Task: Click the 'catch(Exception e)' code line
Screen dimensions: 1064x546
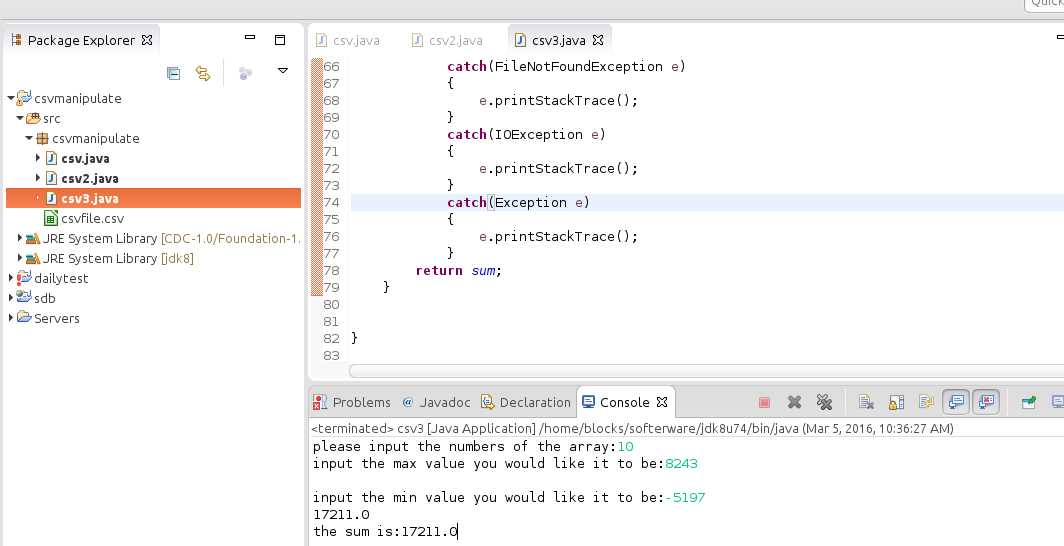Action: 518,202
